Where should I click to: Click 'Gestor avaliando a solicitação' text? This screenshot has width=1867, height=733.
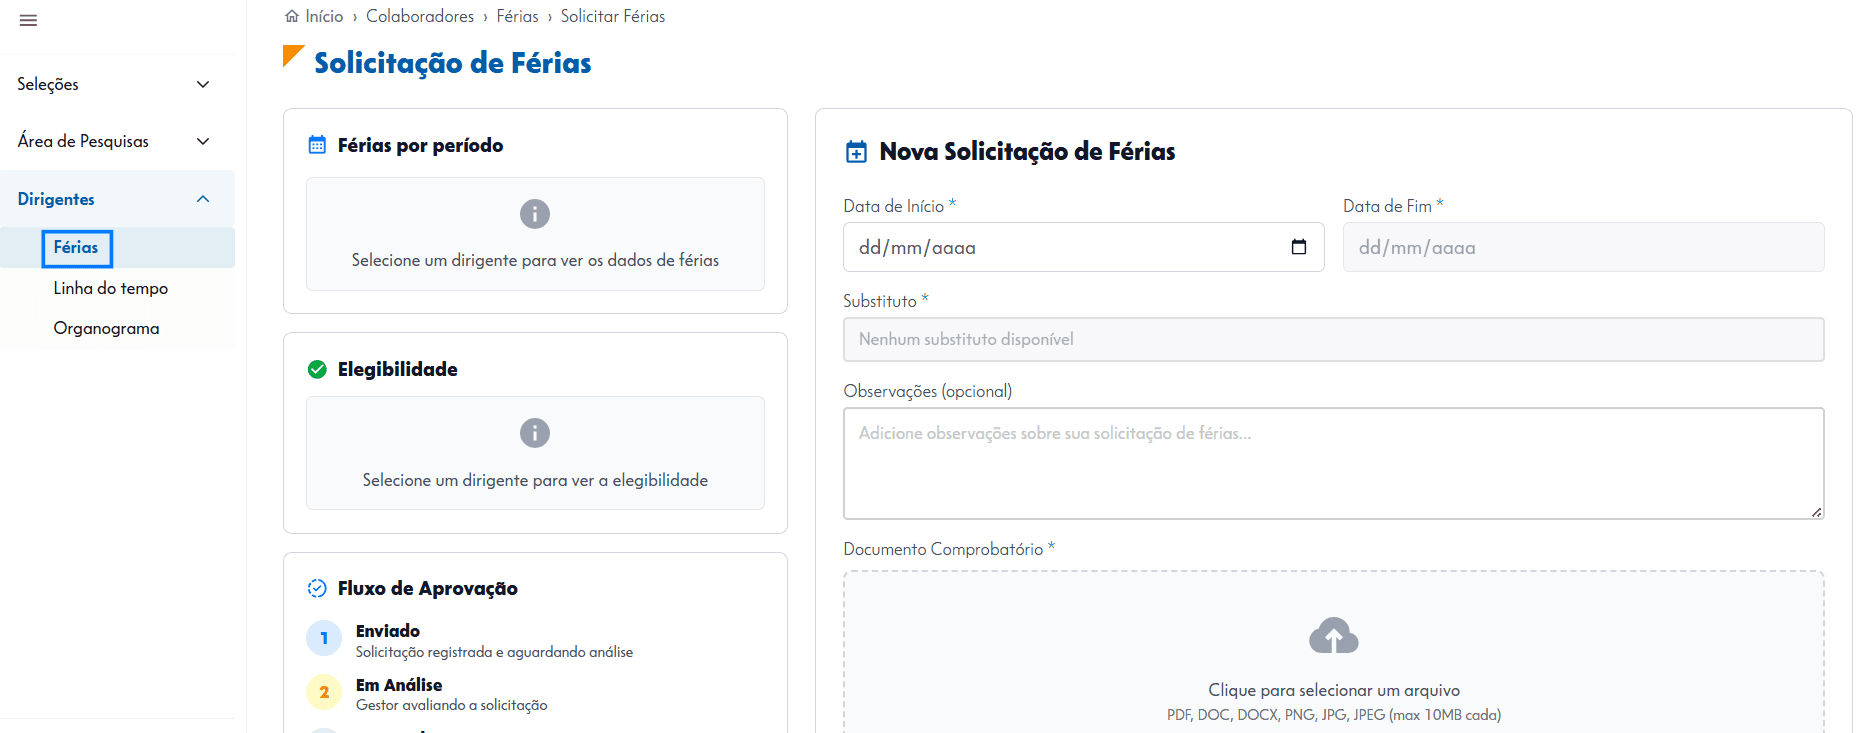452,705
